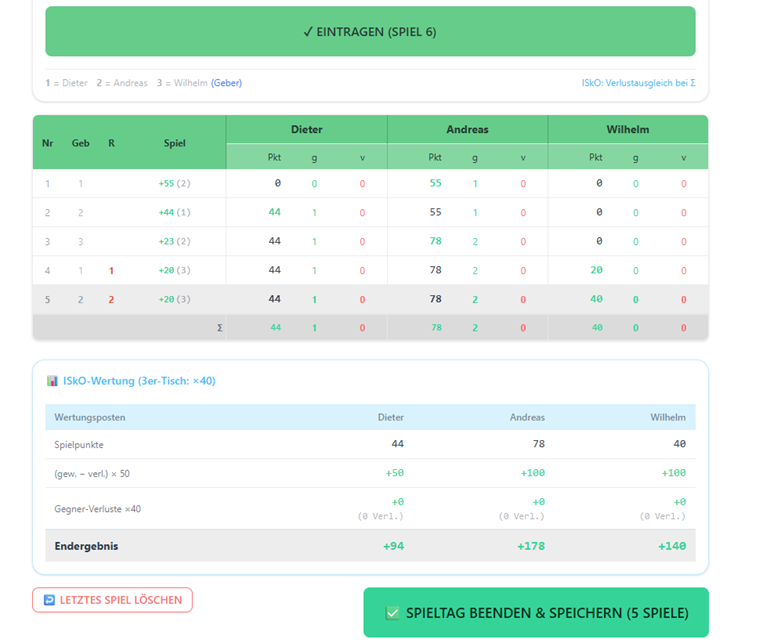The image size is (774, 643).
Task: Click the Letztes Spiel Löschen button
Action: tap(113, 600)
